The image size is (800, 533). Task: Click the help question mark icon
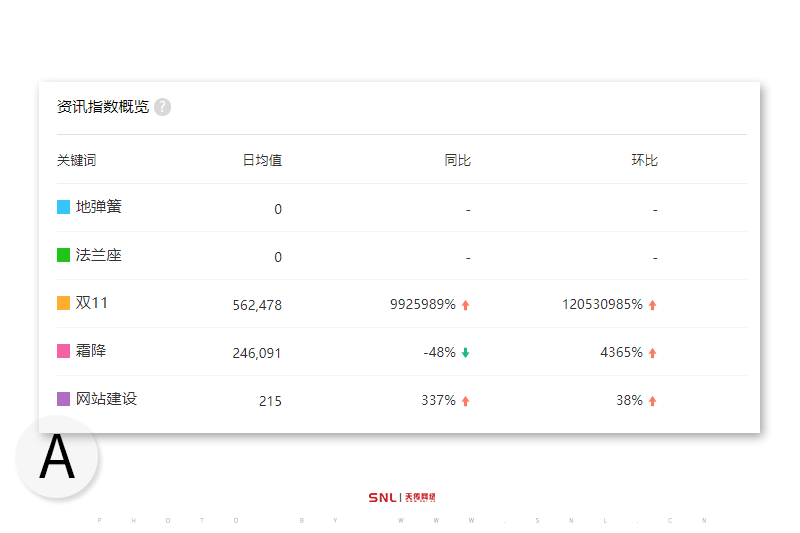coord(162,107)
